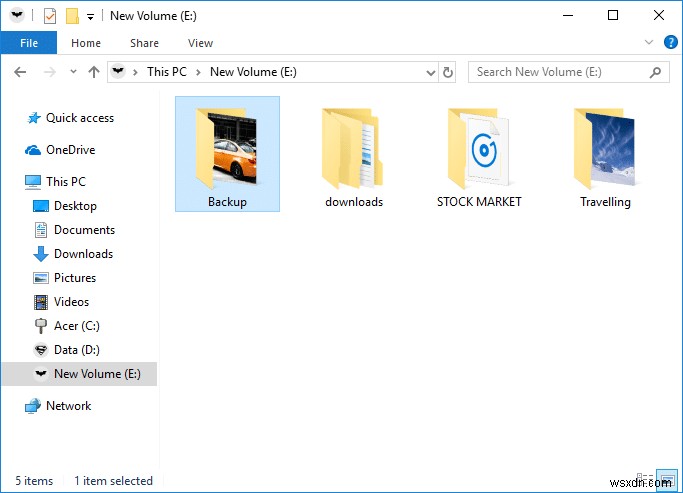This screenshot has height=493, width=683.
Task: Select Videos label in sidebar
Action: 71,302
